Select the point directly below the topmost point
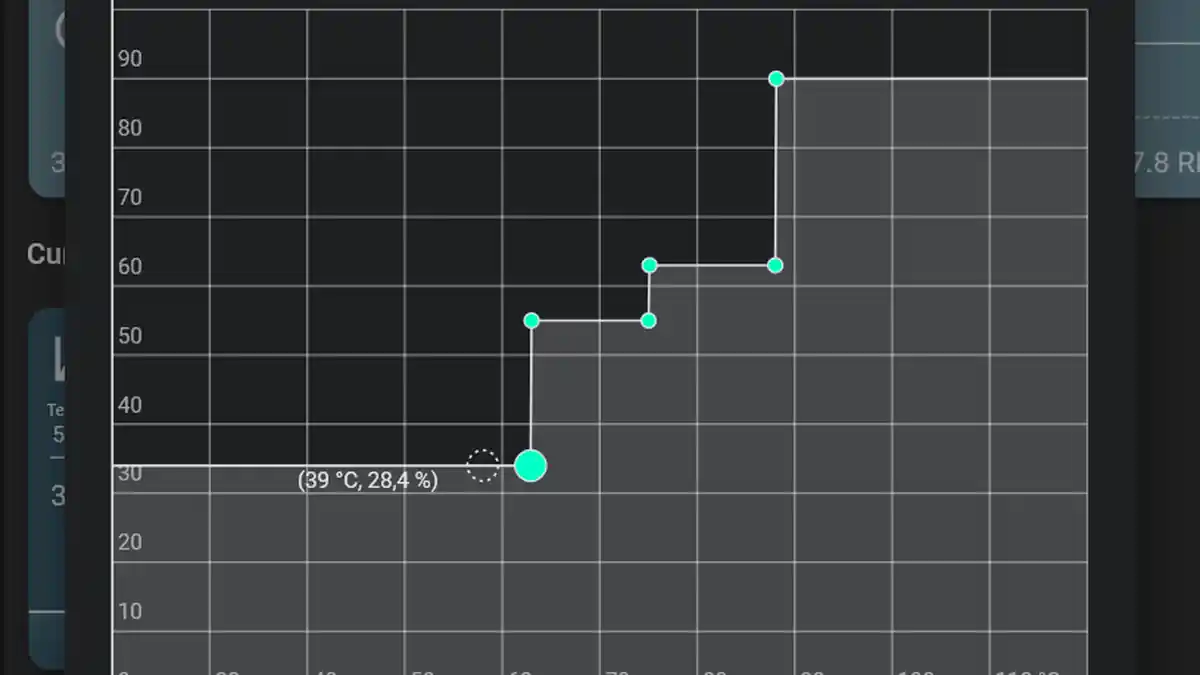Screen dimensions: 1200x675 (x=775, y=265)
